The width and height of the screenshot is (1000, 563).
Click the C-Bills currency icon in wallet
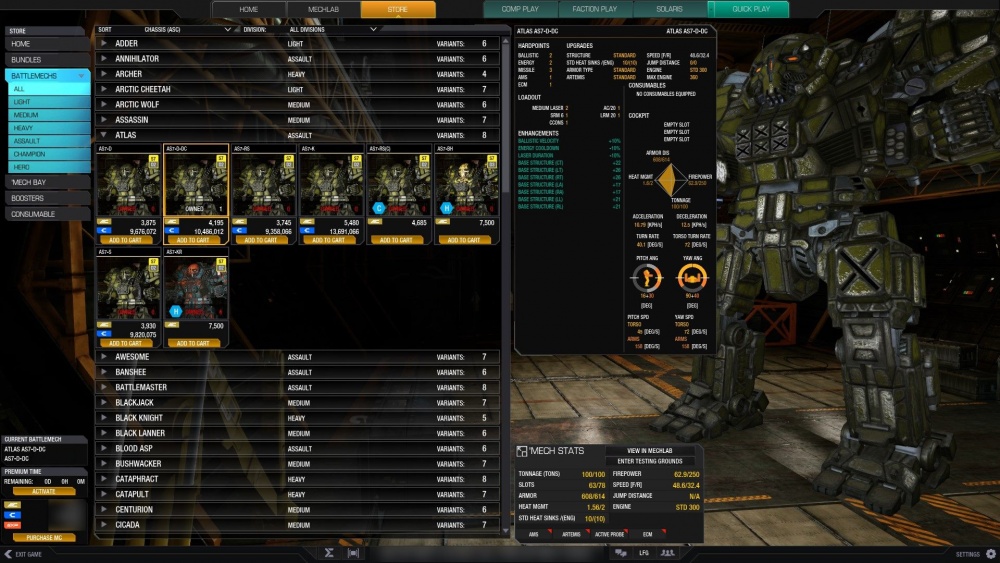tap(12, 515)
